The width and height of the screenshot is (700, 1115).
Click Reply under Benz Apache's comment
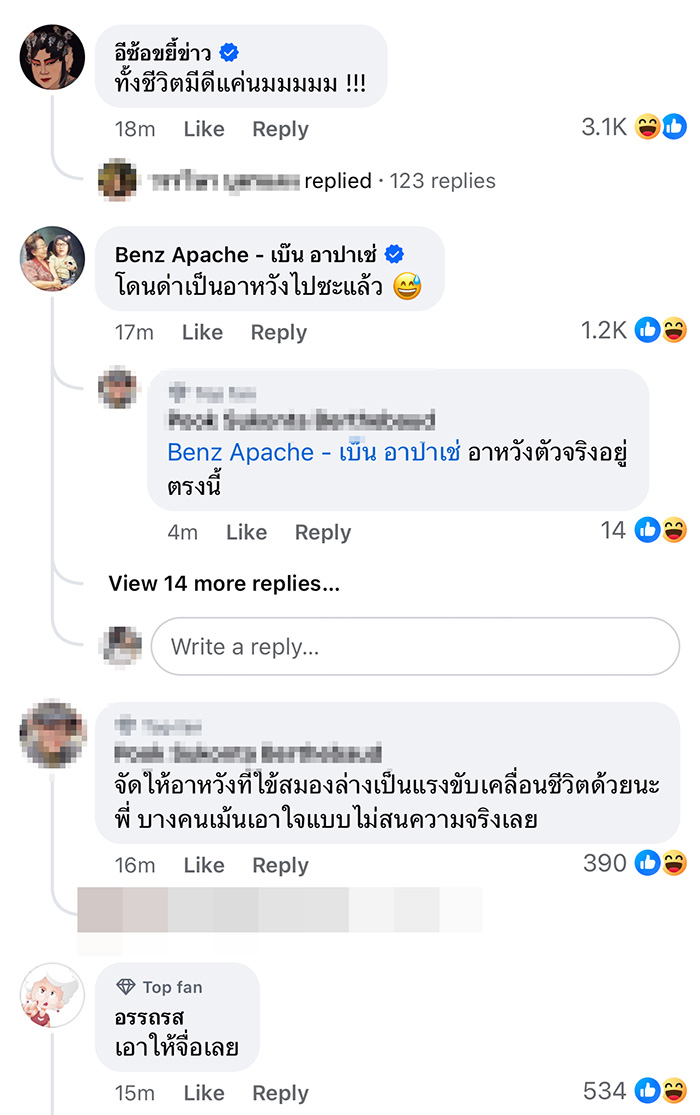pyautogui.click(x=279, y=332)
